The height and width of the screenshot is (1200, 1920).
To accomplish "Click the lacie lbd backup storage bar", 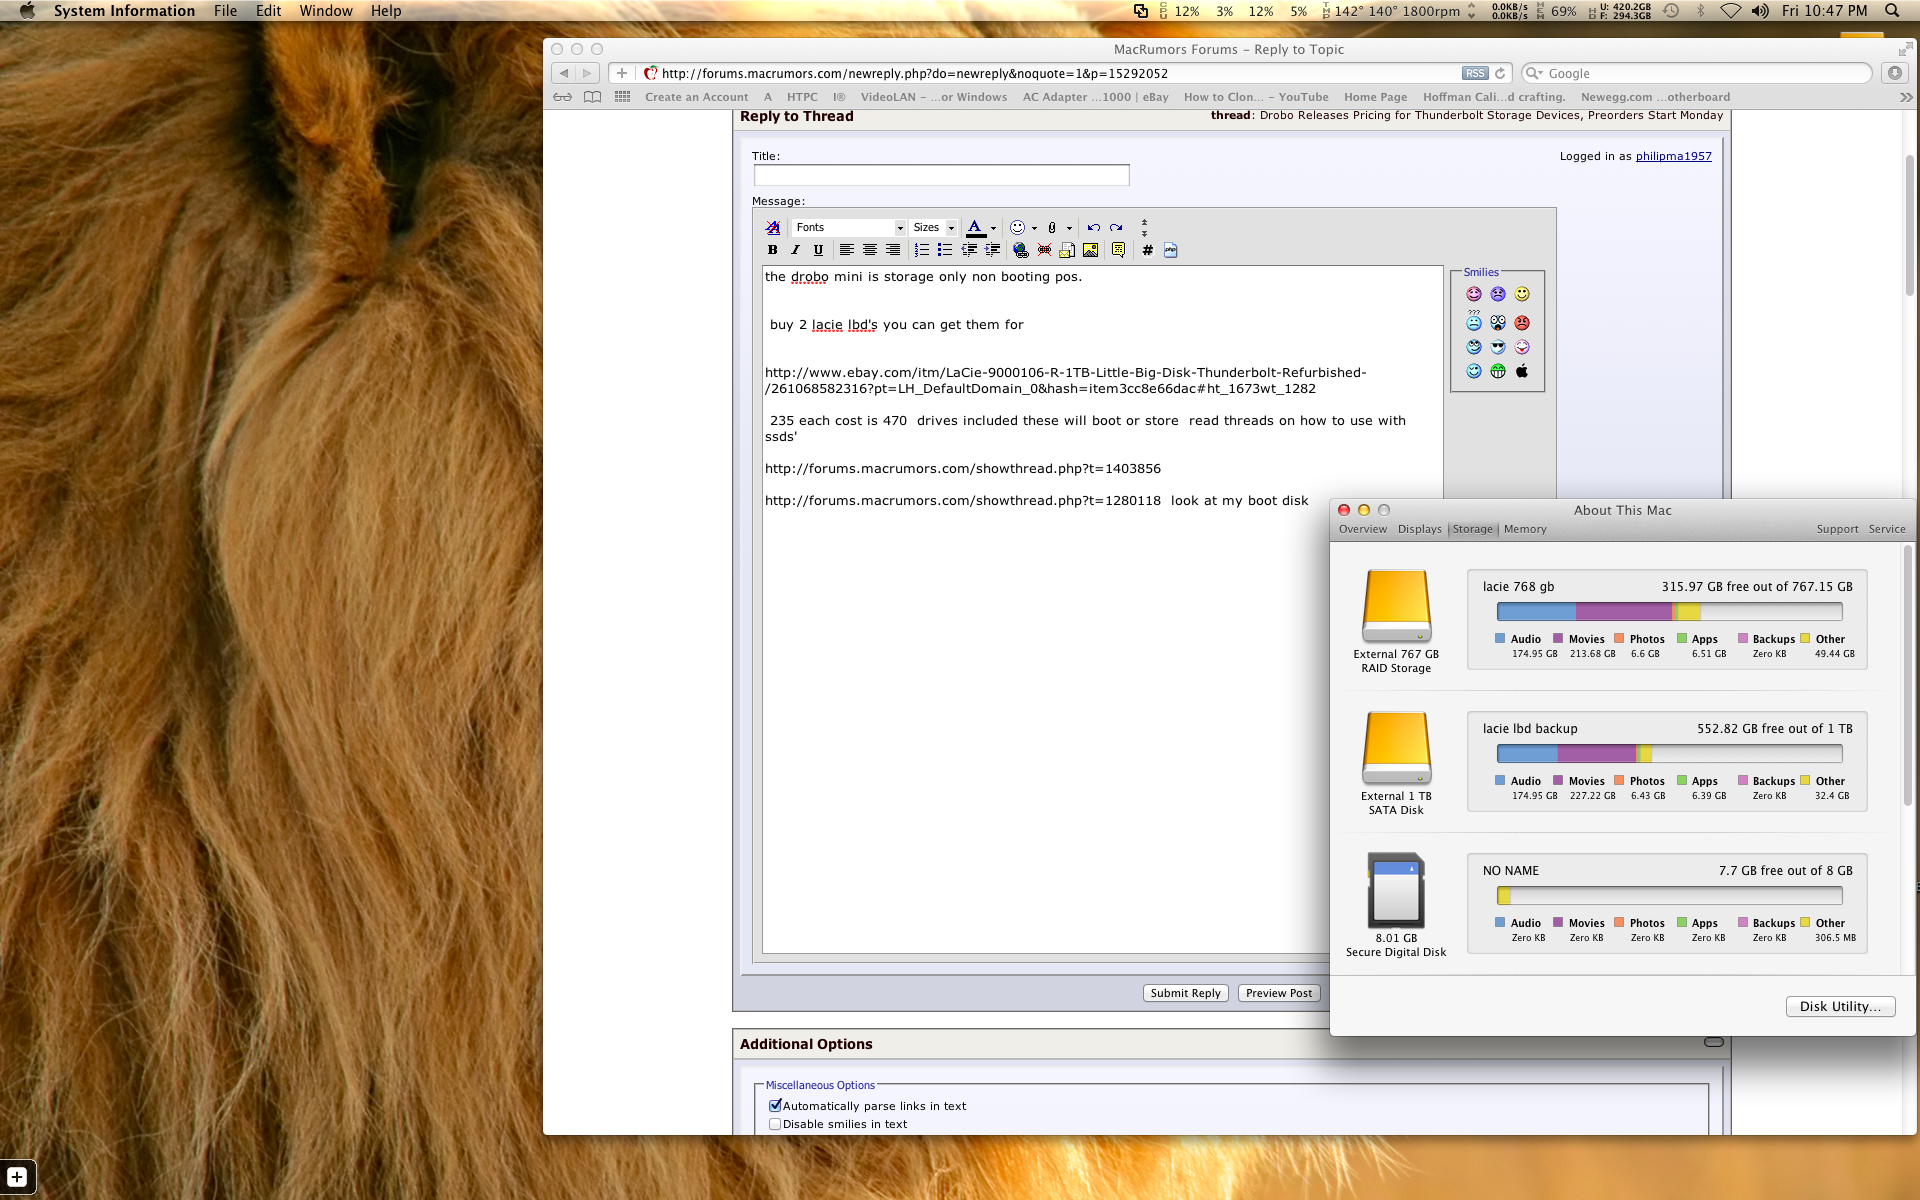I will pos(1669,754).
